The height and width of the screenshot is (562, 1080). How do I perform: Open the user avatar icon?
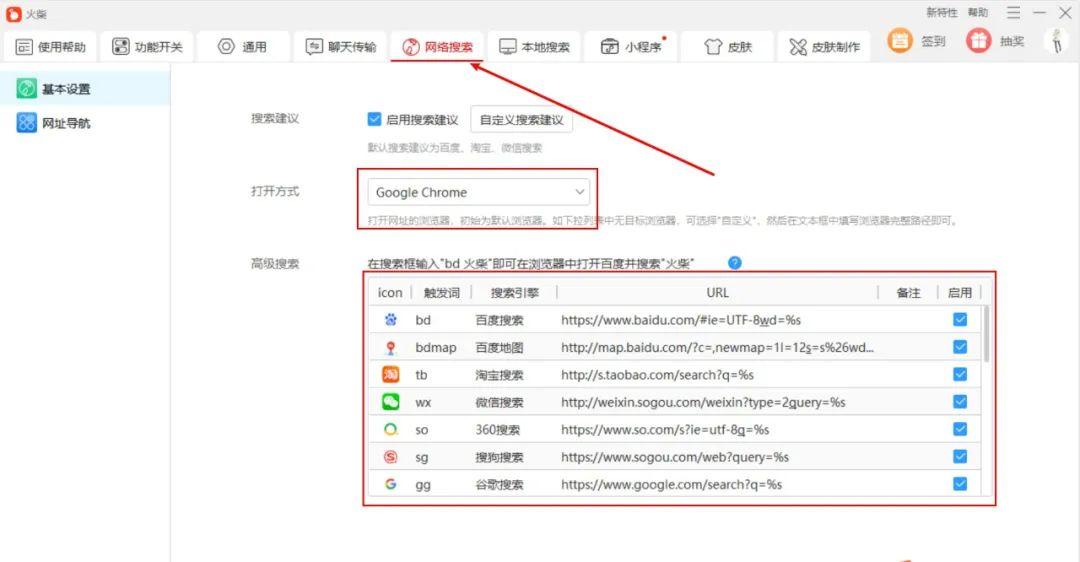click(1057, 41)
